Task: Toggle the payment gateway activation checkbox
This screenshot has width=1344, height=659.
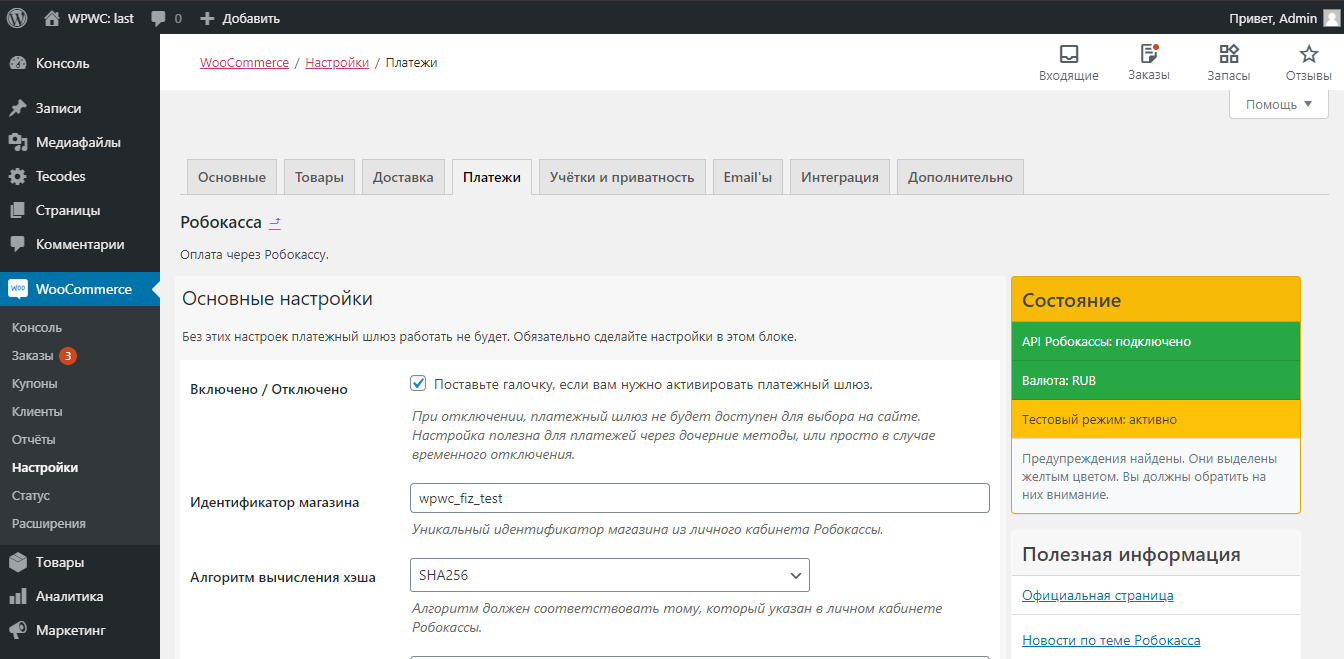Action: click(418, 383)
